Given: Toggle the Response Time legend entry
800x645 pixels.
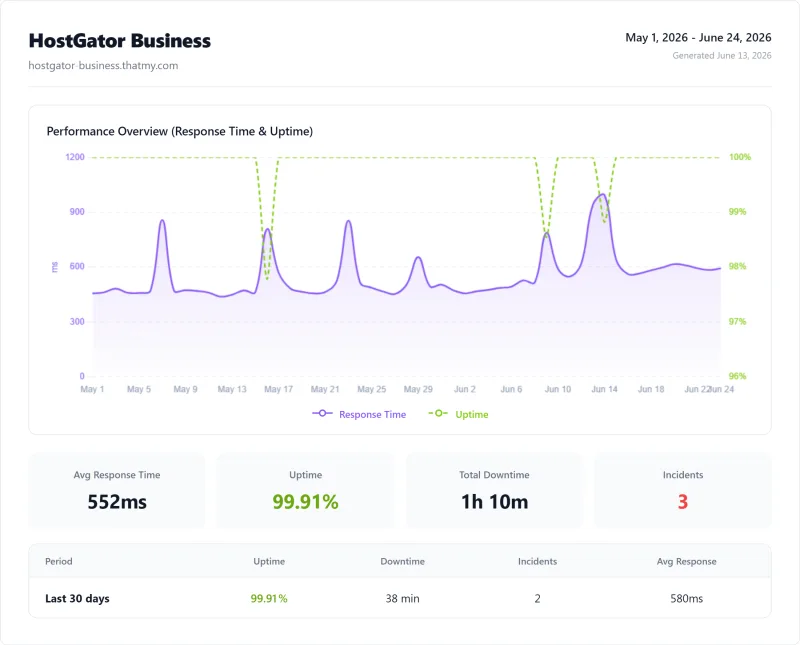Looking at the screenshot, I should tap(359, 414).
